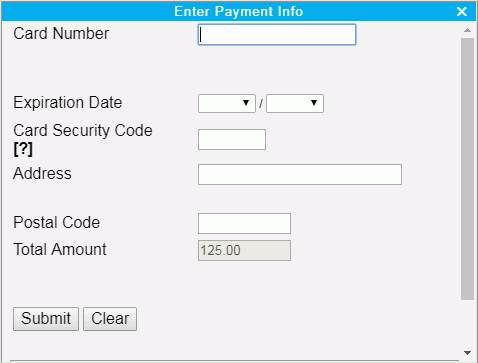The width and height of the screenshot is (478, 363).
Task: Click the scrollbar up arrow
Action: coord(467,30)
